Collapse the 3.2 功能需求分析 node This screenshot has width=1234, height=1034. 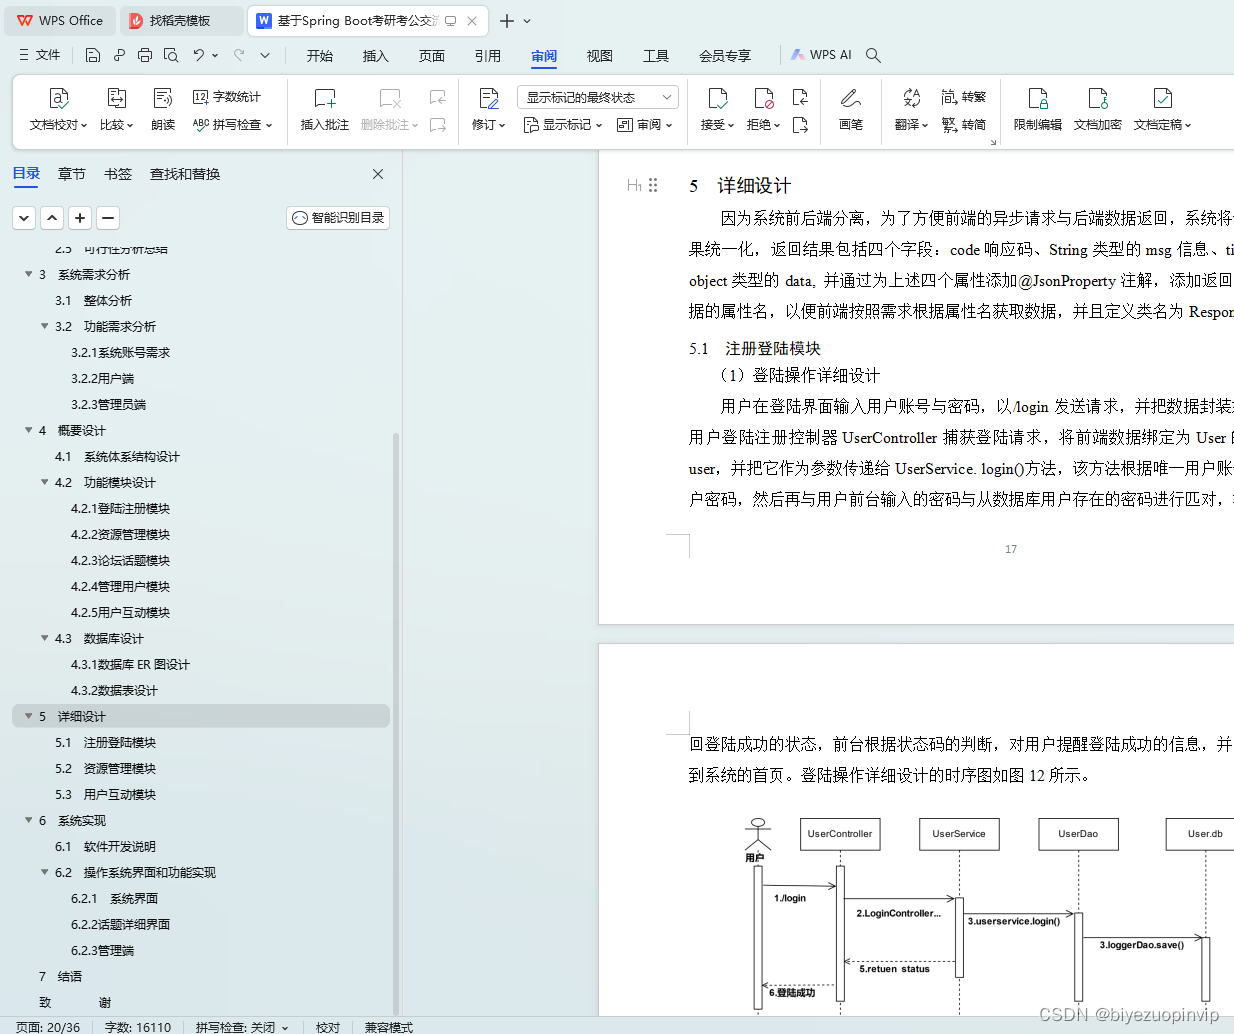click(44, 326)
